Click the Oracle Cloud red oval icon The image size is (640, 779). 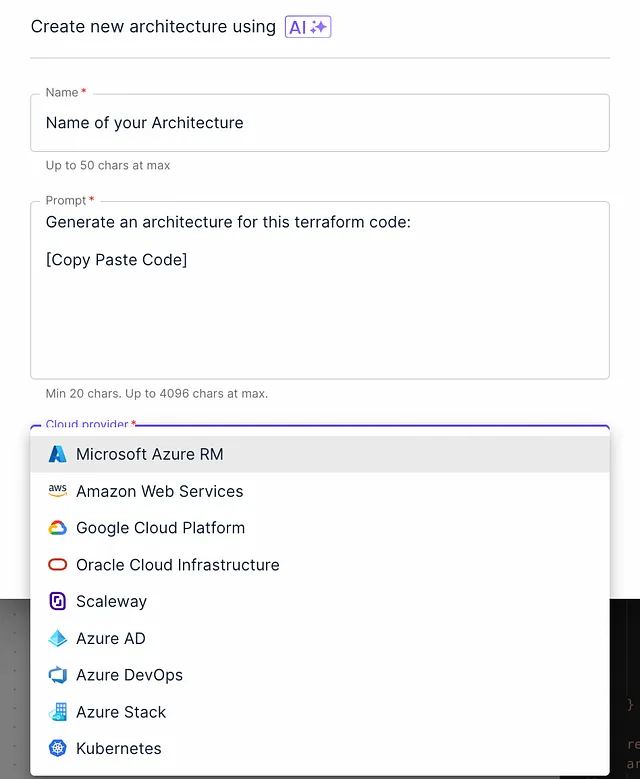click(58, 564)
